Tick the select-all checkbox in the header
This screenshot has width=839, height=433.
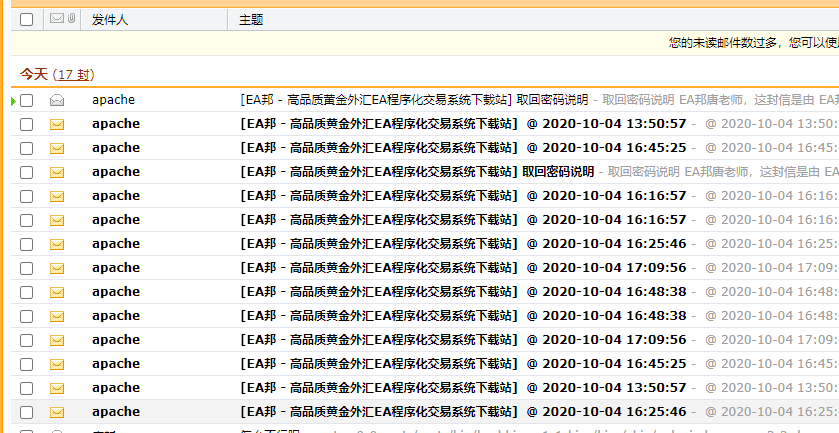(x=26, y=20)
